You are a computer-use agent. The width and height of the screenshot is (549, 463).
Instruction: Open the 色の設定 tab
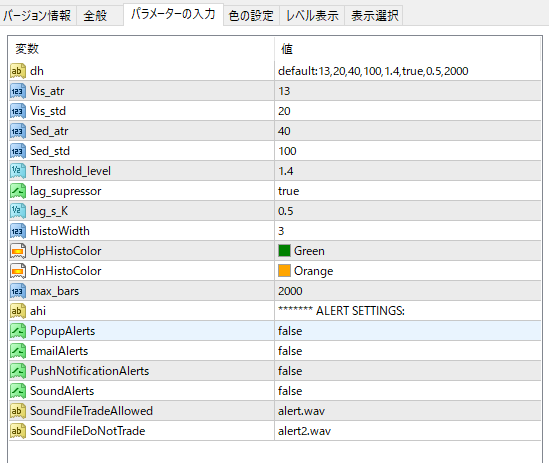click(x=251, y=15)
